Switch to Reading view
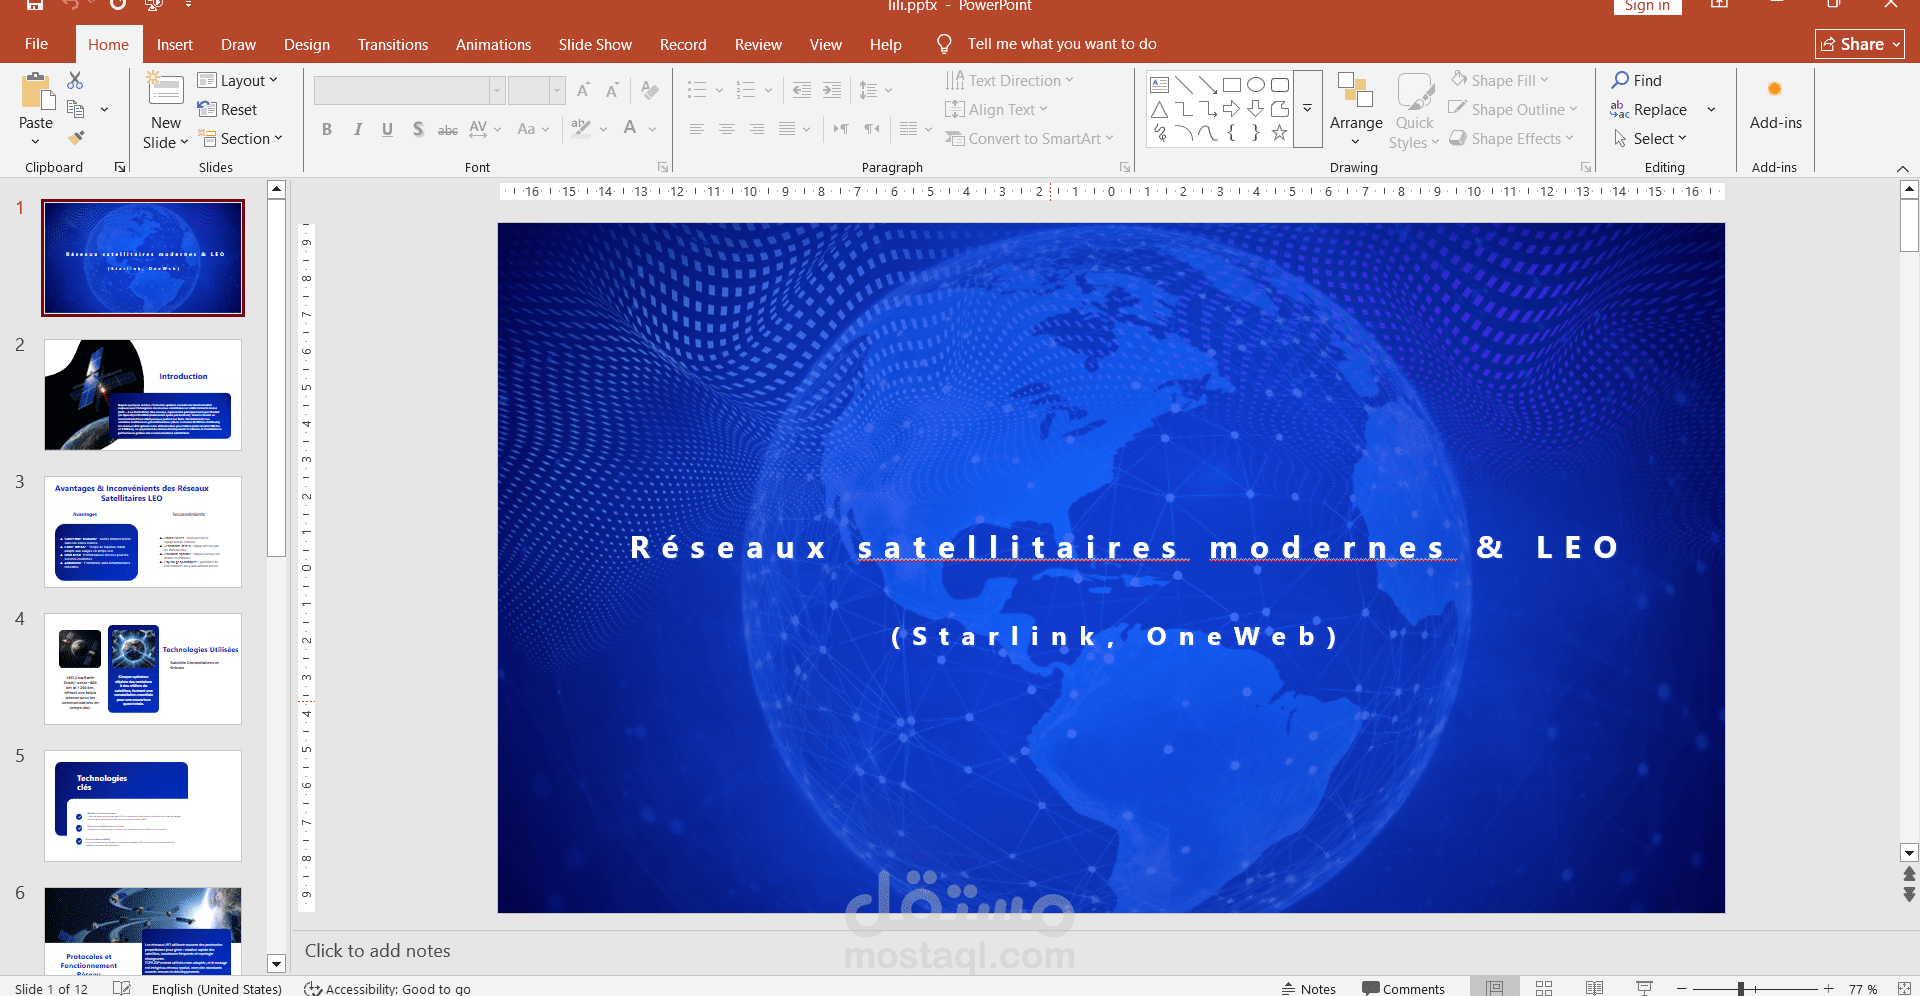 1594,988
